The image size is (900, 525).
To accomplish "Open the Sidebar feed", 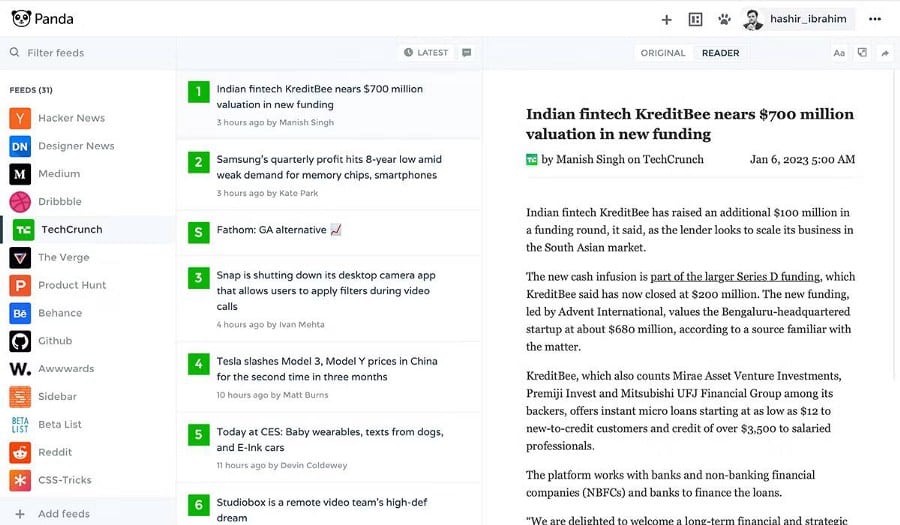I will (88, 396).
